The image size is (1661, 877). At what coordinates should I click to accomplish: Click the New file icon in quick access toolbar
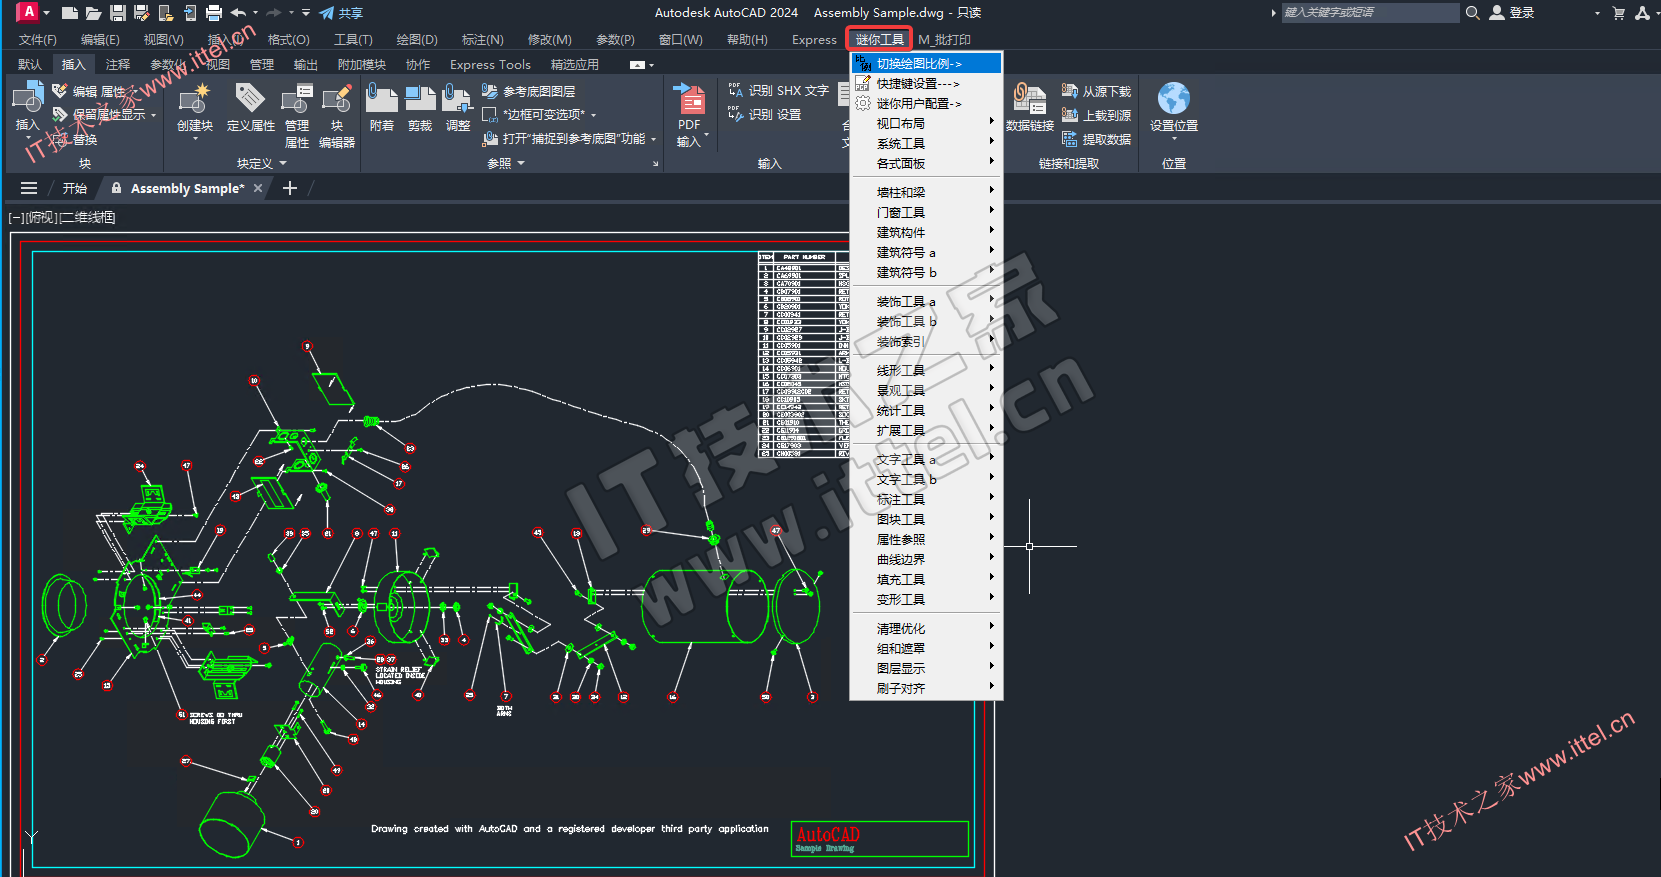pos(69,13)
